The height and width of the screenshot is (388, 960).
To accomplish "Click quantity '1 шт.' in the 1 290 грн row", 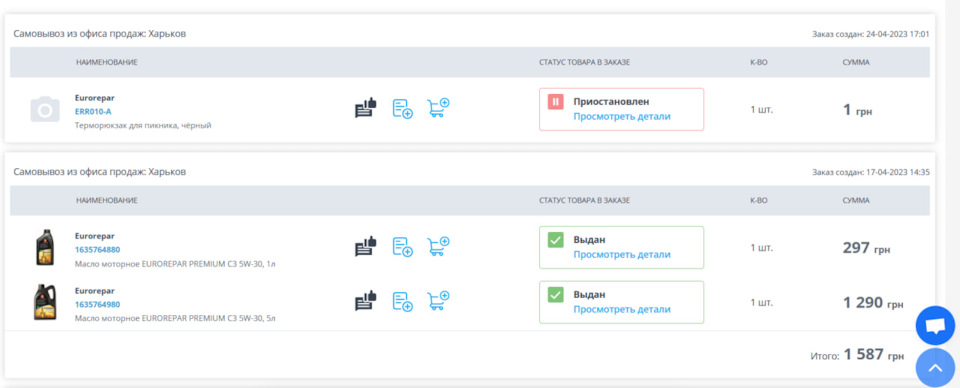I will [x=762, y=302].
